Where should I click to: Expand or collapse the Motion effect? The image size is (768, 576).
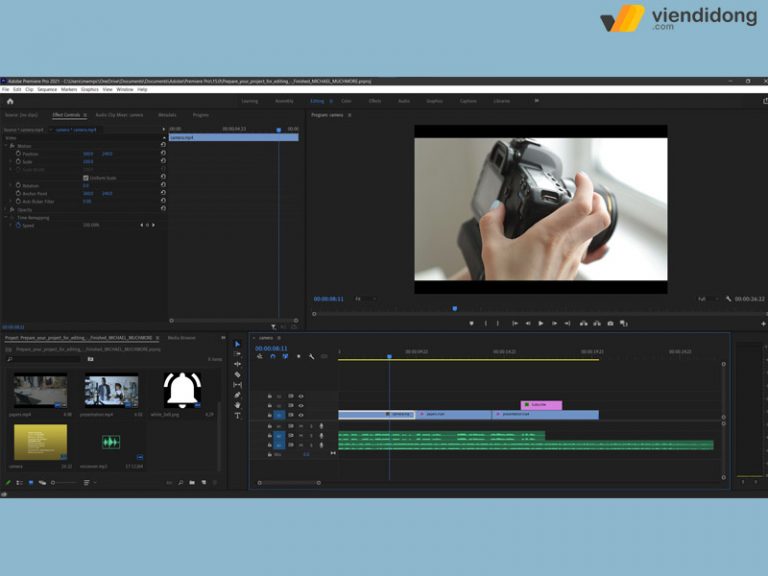click(x=6, y=145)
